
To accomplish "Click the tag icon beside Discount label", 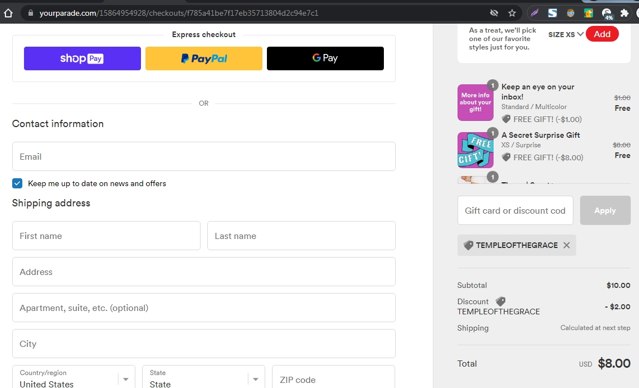I will tap(500, 301).
